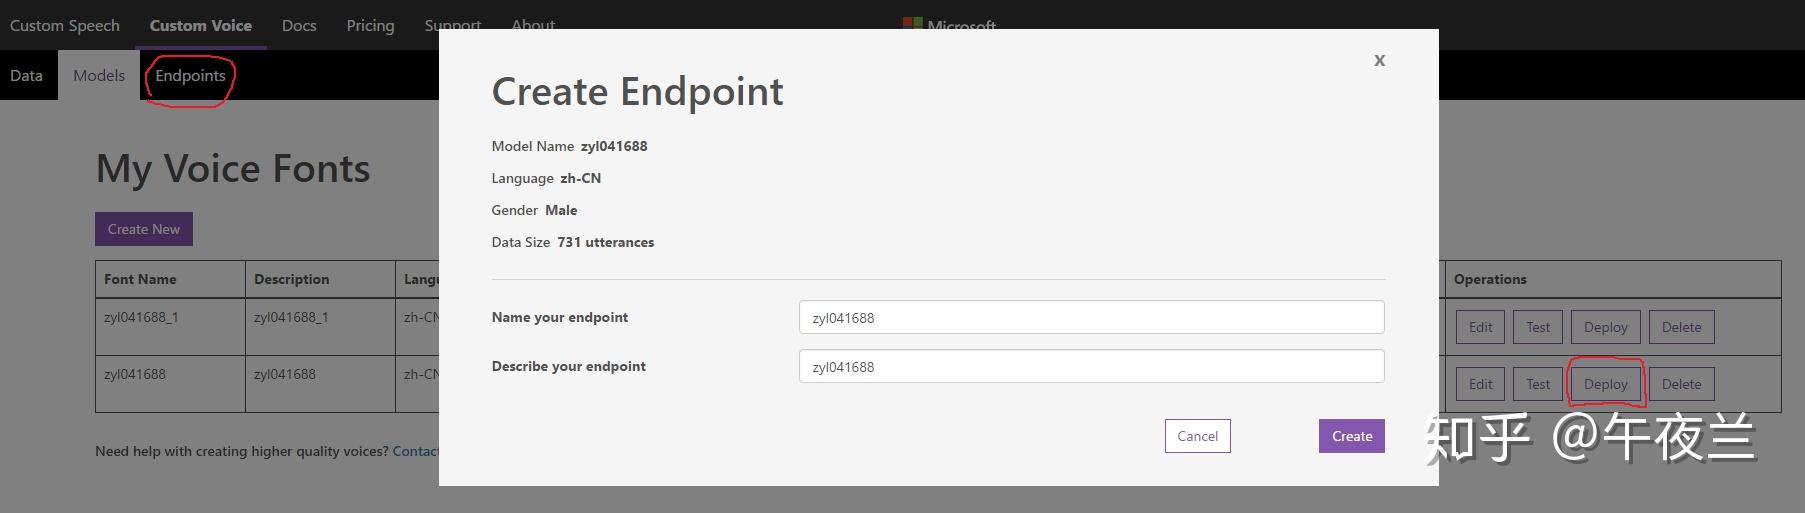Select Custom Voice in top navigation
Viewport: 1805px width, 513px height.
coord(201,25)
